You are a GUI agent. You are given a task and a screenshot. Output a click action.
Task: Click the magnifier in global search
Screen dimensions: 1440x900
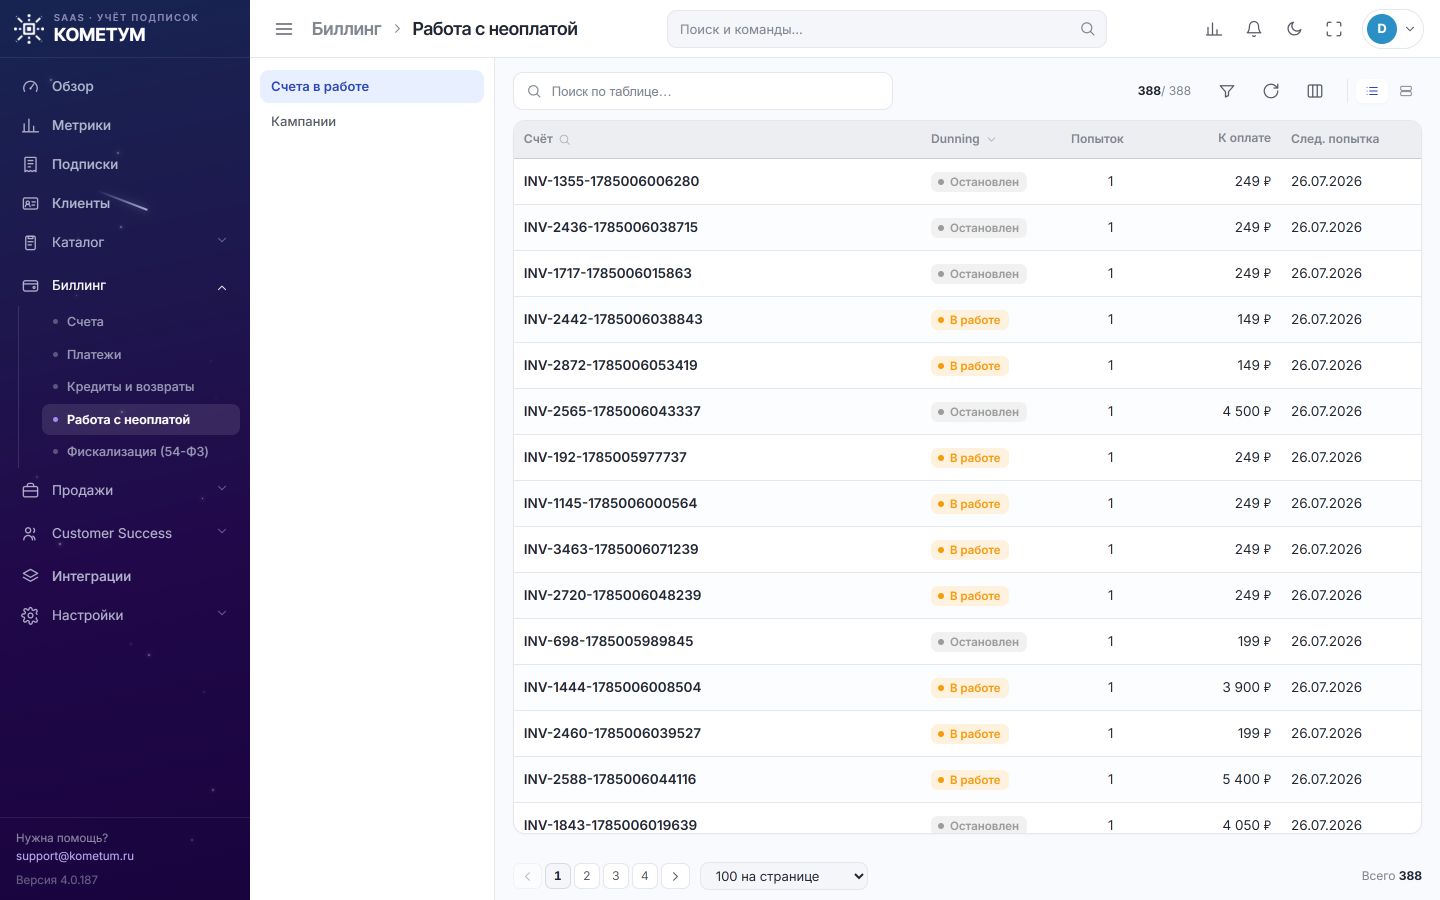click(x=1087, y=29)
